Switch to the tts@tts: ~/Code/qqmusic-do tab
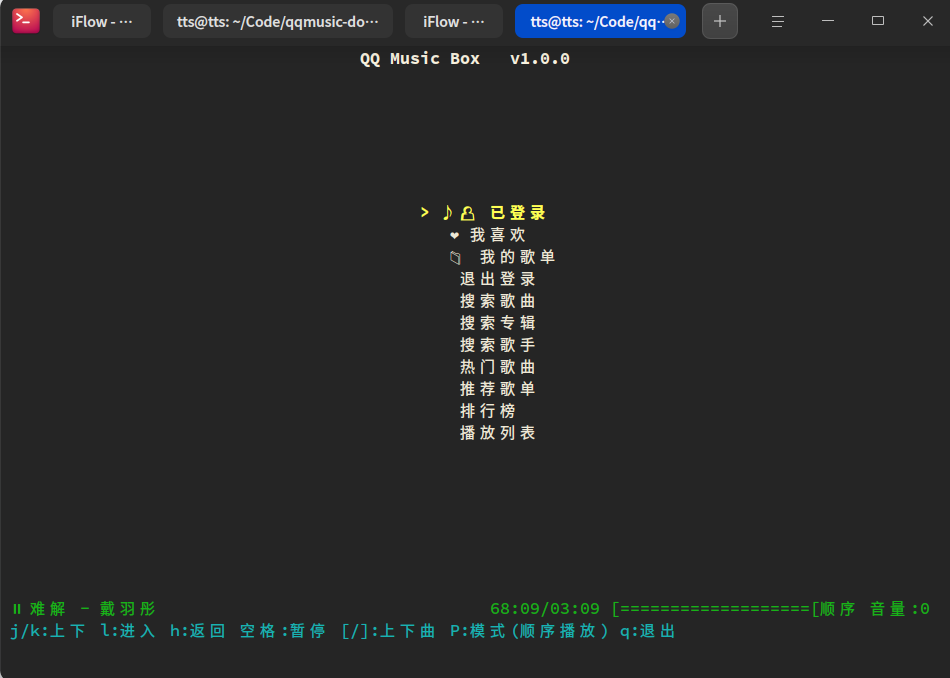The image size is (950, 678). point(277,22)
